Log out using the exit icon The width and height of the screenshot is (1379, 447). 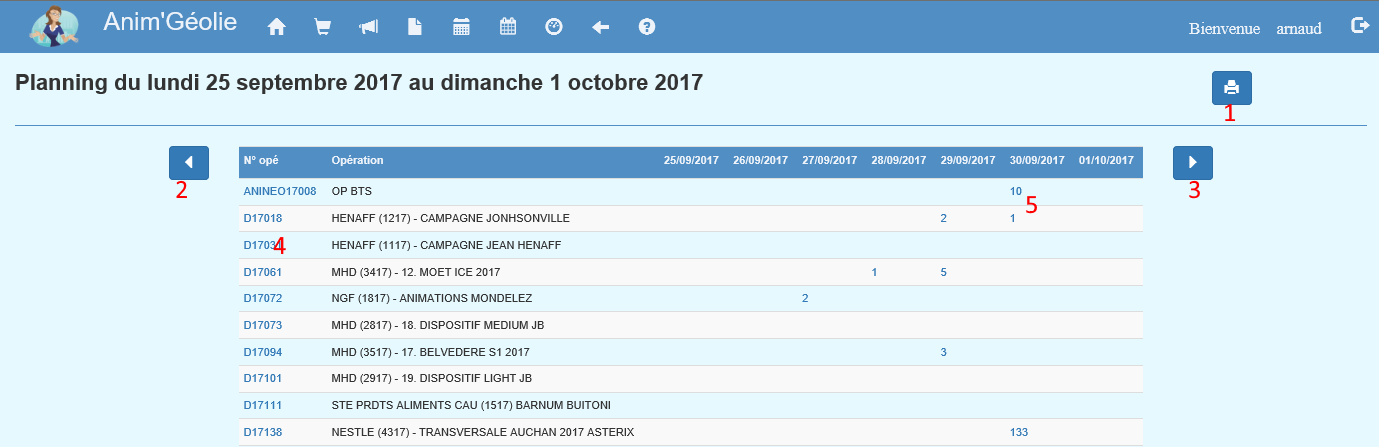[x=1359, y=26]
